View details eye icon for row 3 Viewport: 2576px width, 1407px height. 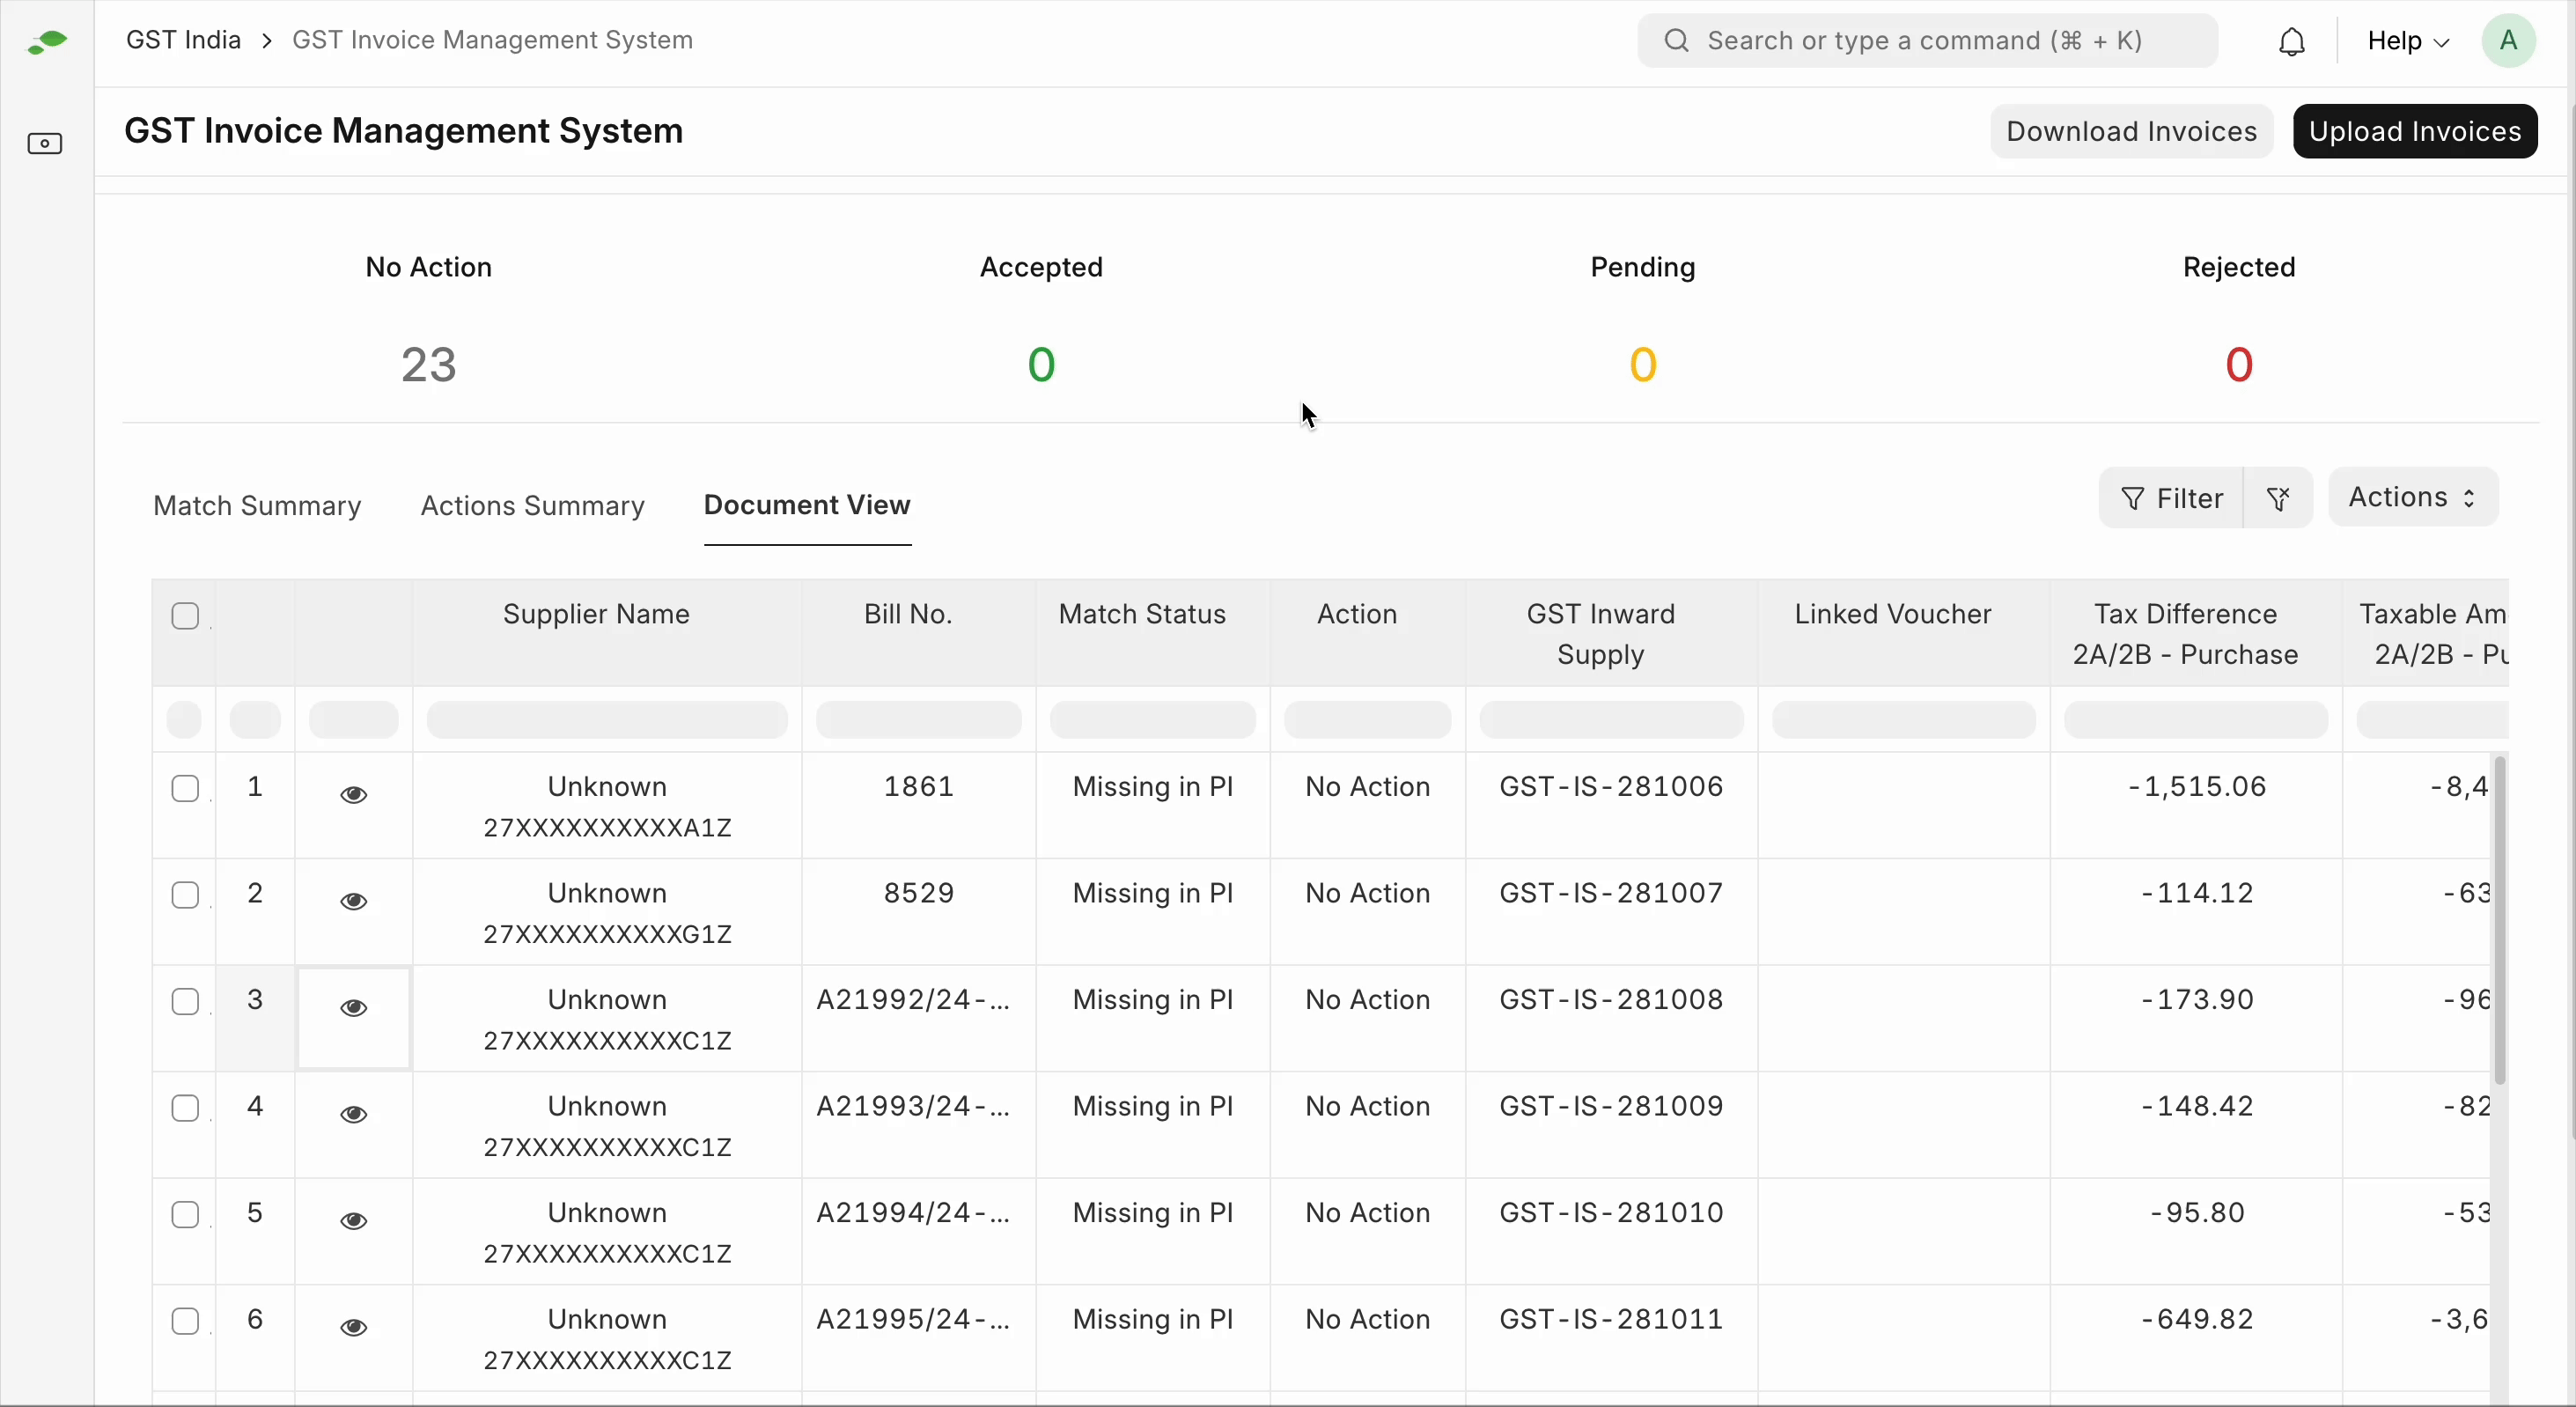pyautogui.click(x=353, y=1008)
